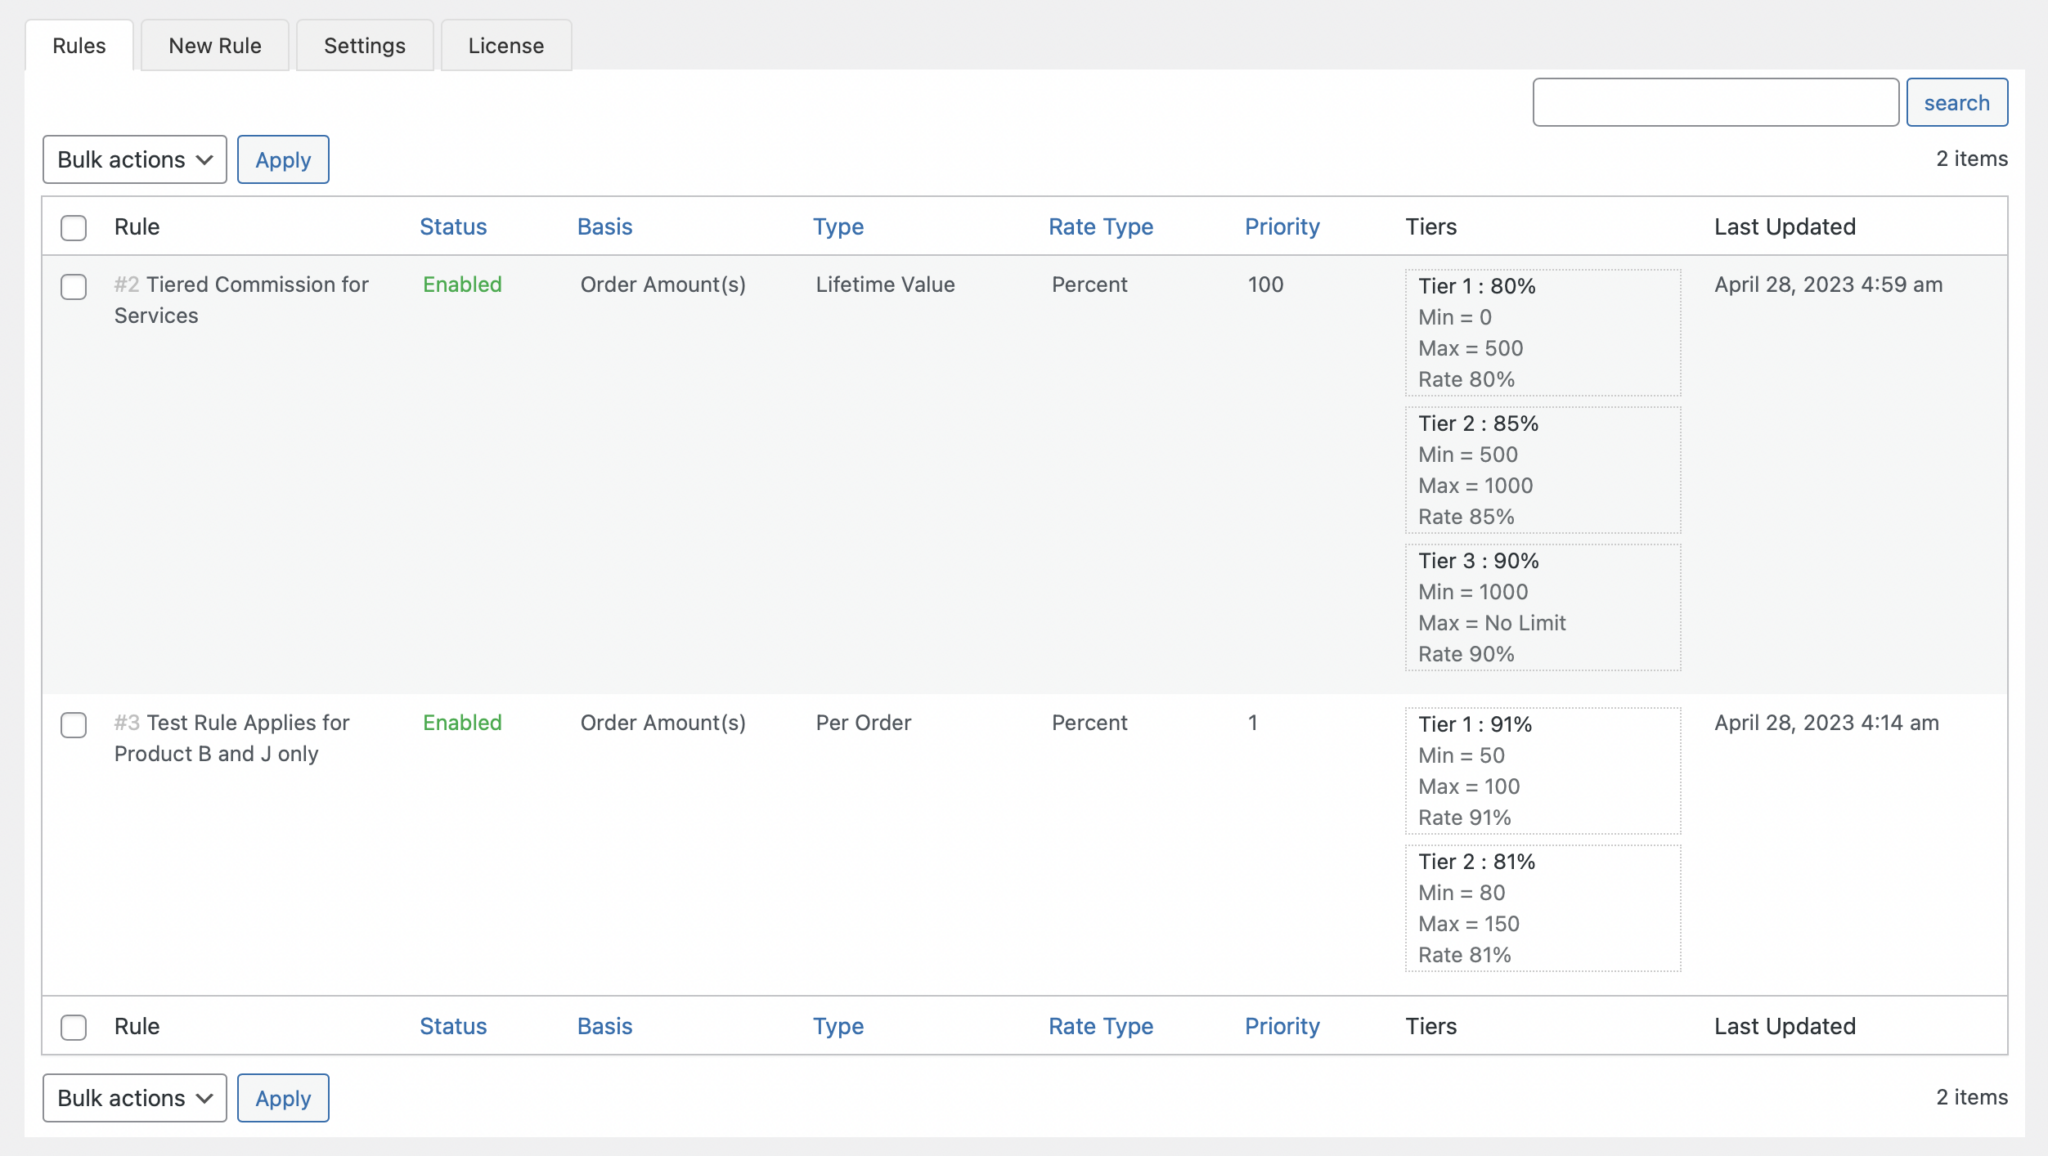Click the search button
The width and height of the screenshot is (2048, 1156).
point(1956,103)
